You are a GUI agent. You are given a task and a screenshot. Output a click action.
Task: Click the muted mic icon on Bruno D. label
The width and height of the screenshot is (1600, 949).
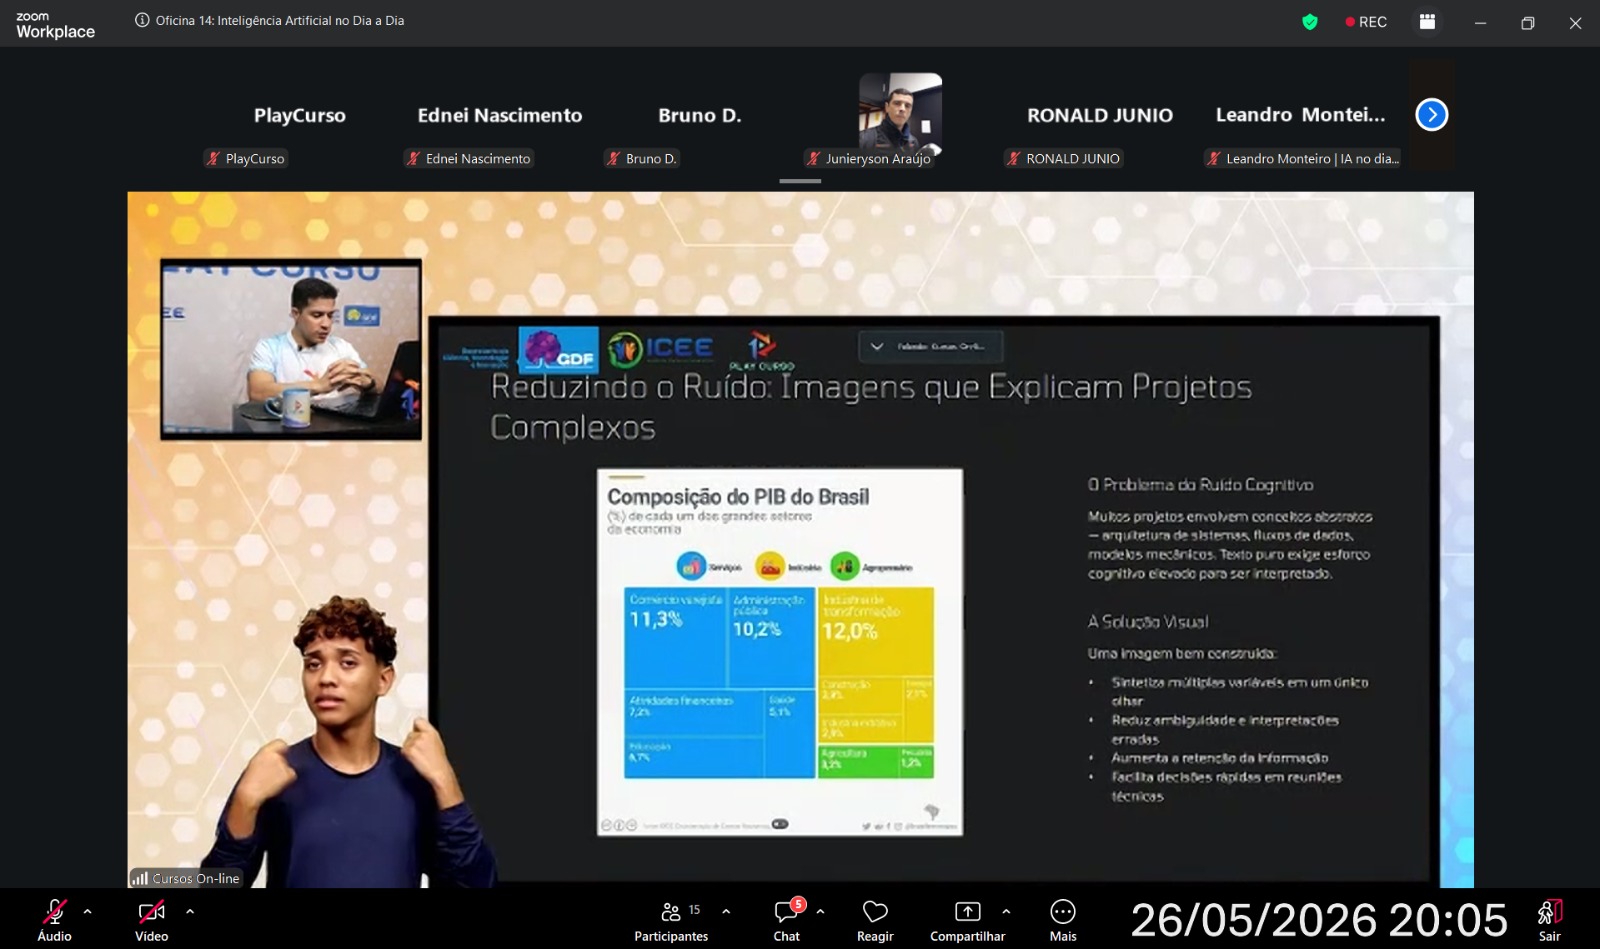tap(613, 158)
